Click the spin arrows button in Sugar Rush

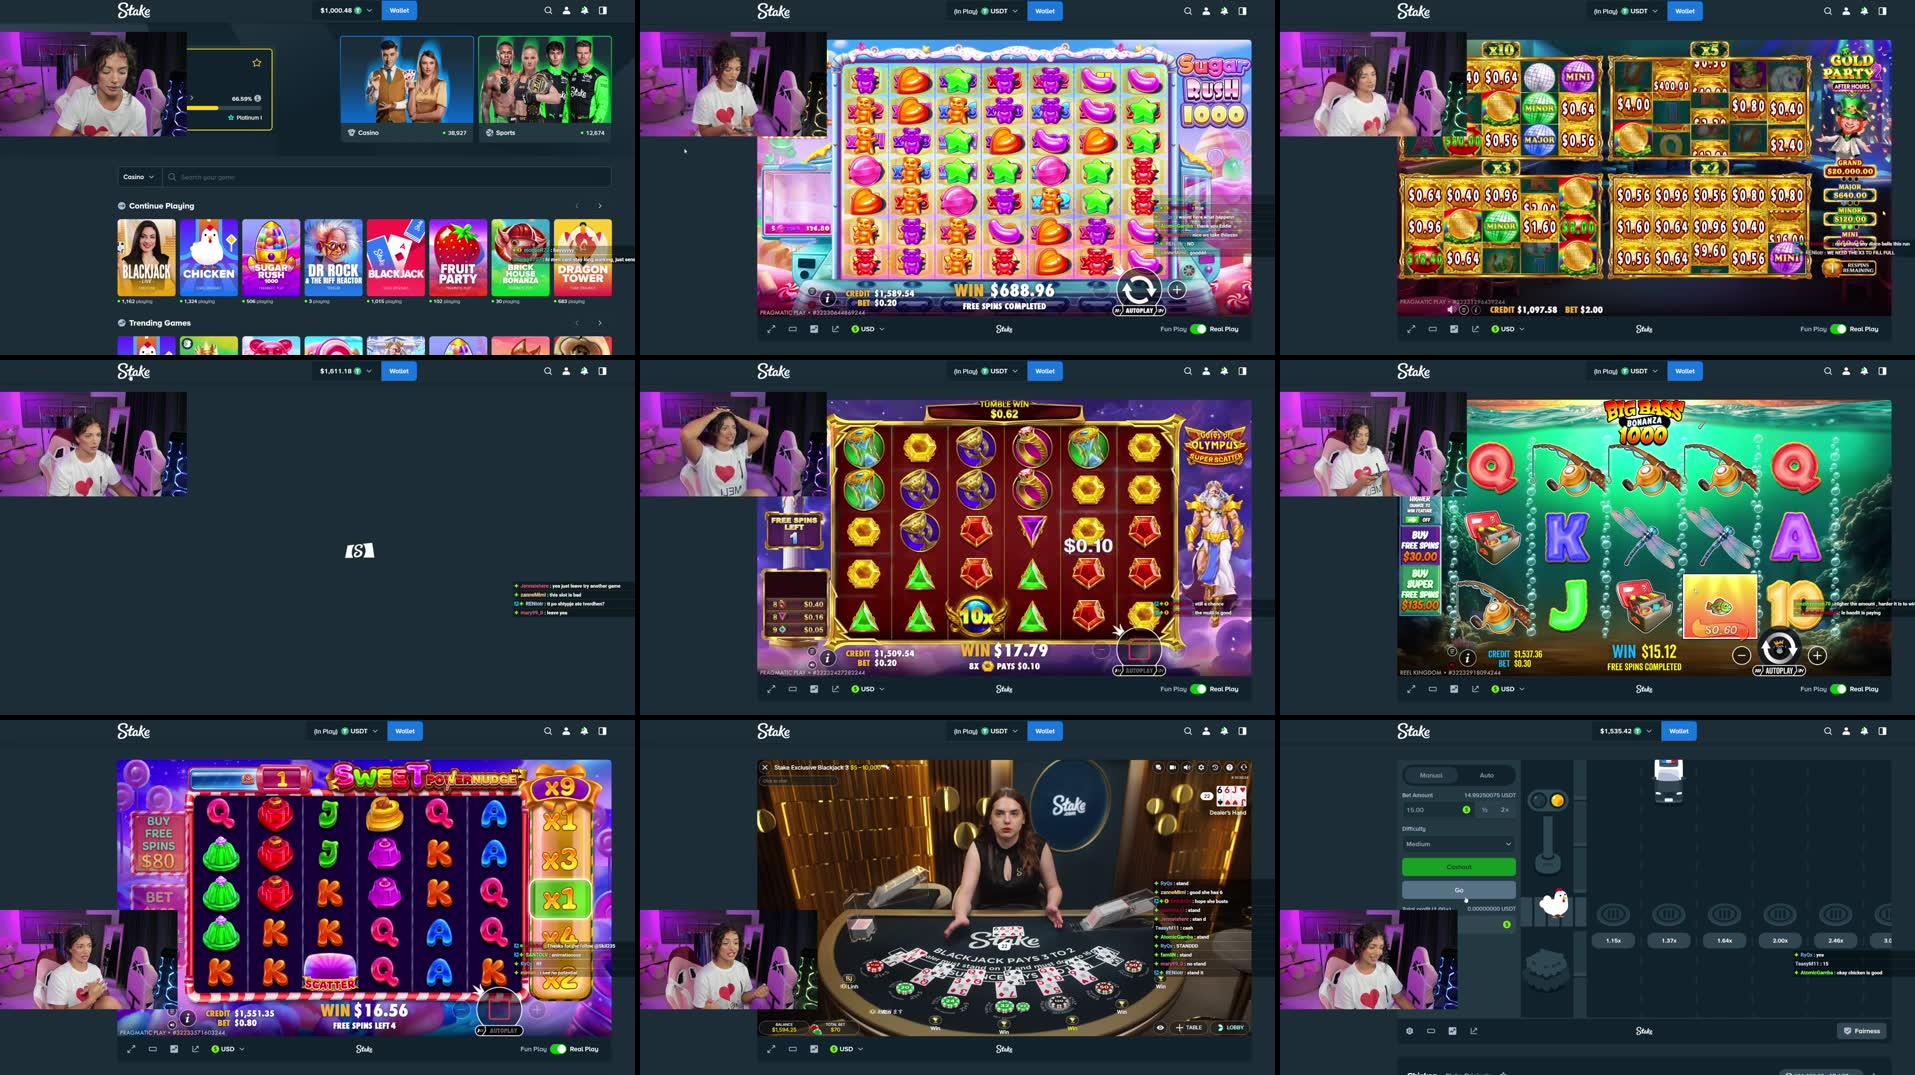[1138, 289]
